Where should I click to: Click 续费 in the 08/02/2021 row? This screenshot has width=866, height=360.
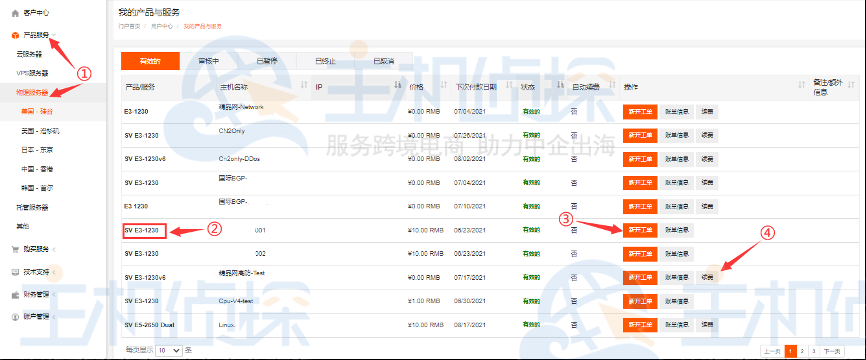point(707,159)
